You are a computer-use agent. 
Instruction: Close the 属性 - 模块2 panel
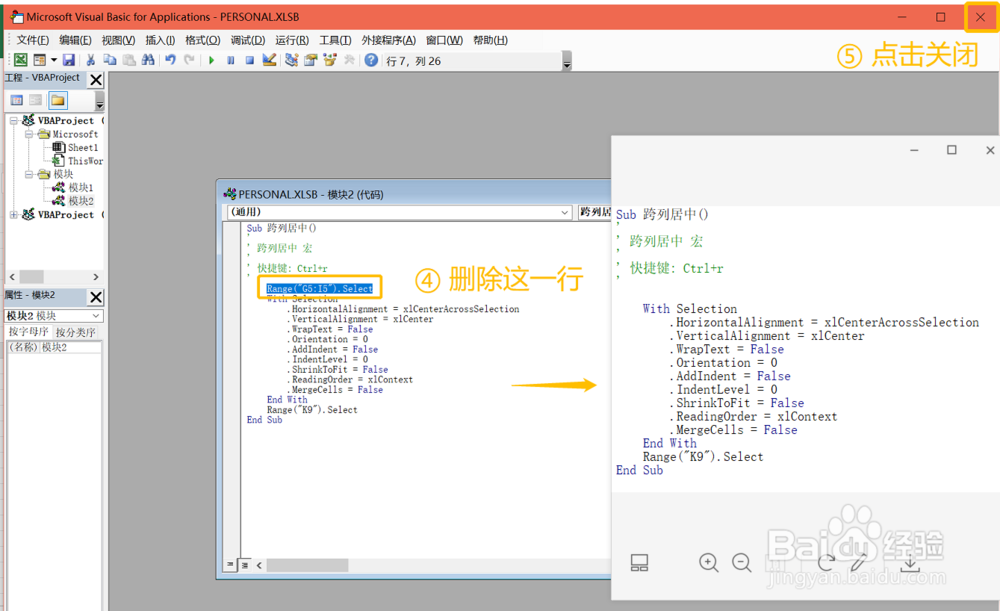coord(96,297)
